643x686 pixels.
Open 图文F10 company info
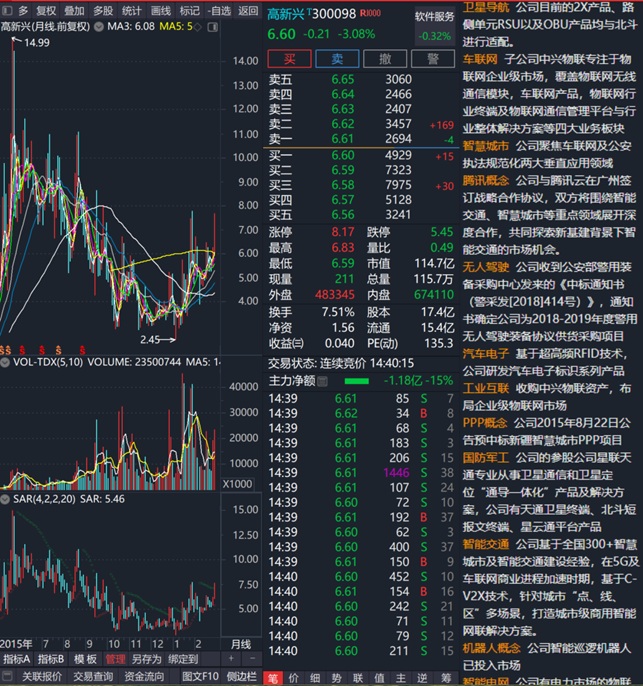pos(200,676)
